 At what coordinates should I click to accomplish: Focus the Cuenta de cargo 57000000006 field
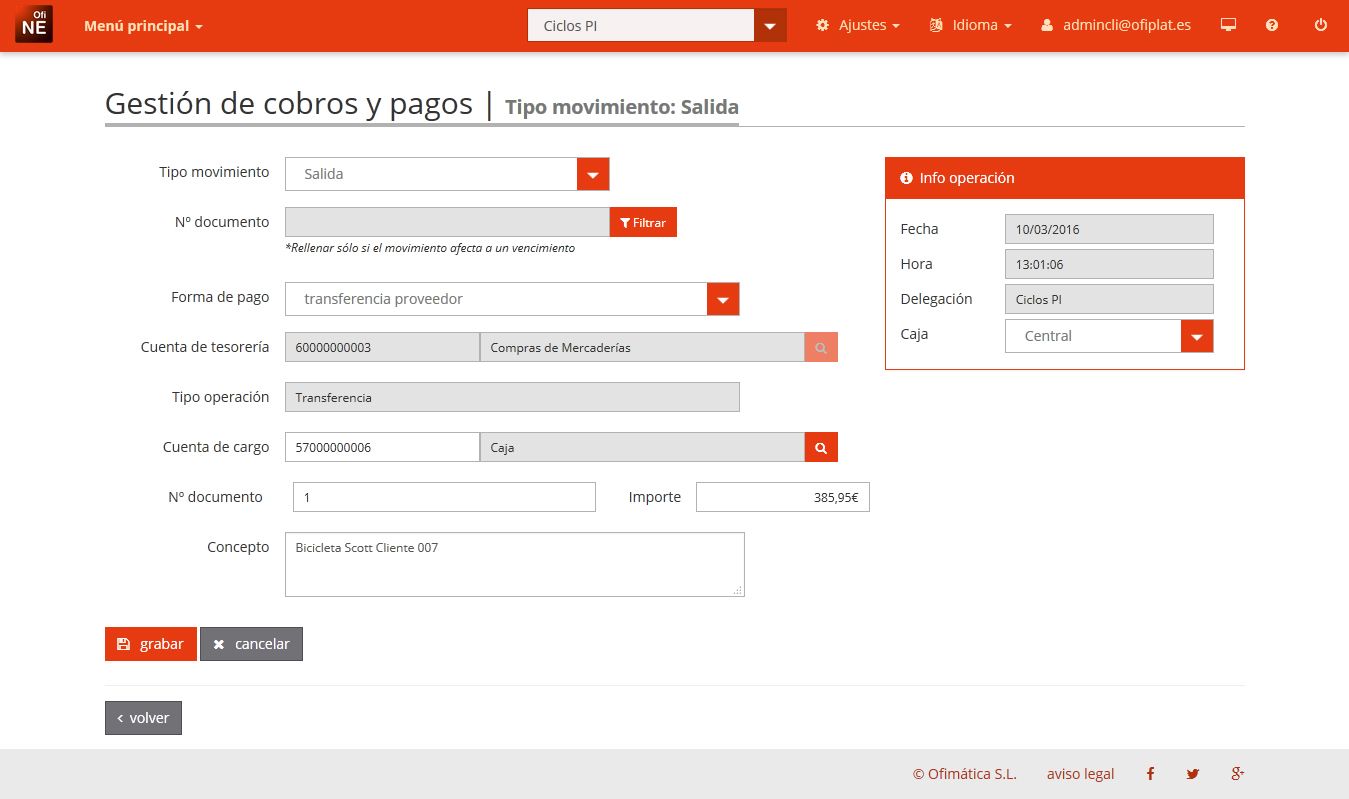point(382,447)
